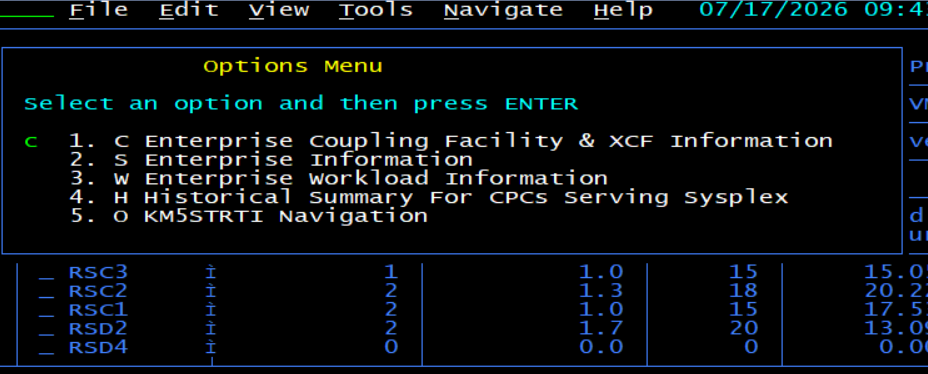Click the info indicator icon in RSD2 row
928x374 pixels.
pos(211,329)
